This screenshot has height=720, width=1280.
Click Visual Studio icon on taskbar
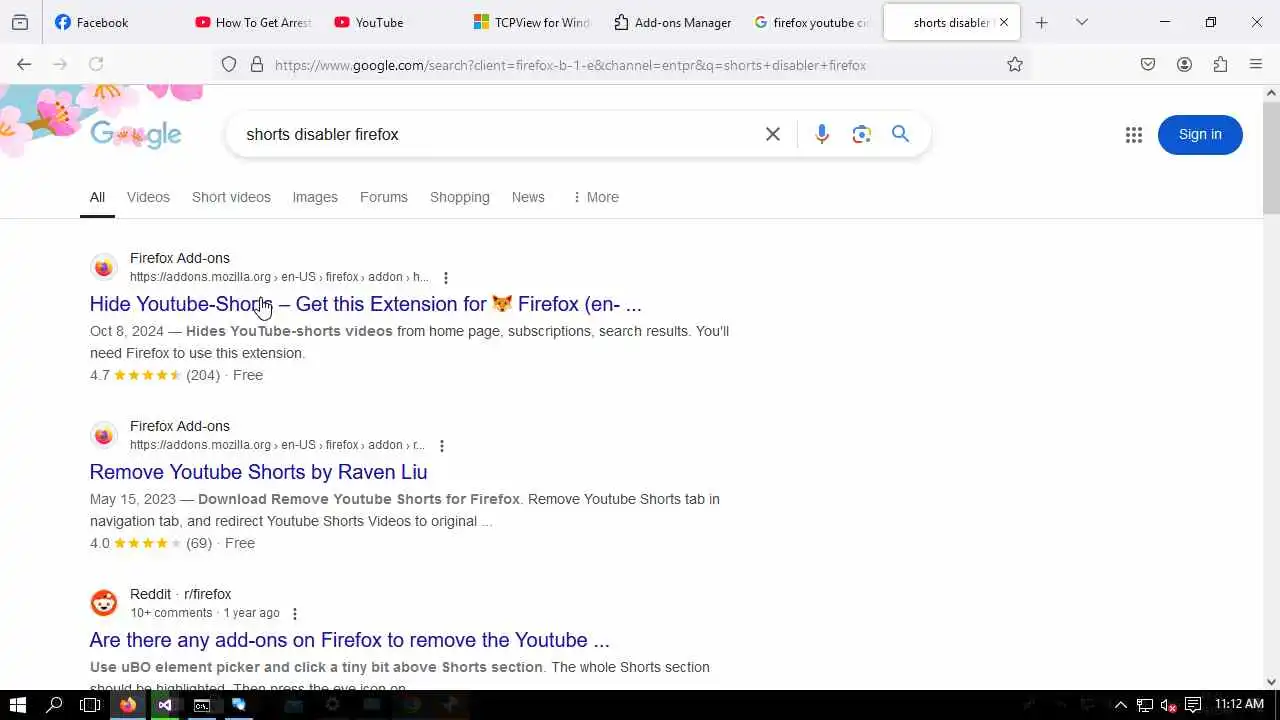pos(165,705)
